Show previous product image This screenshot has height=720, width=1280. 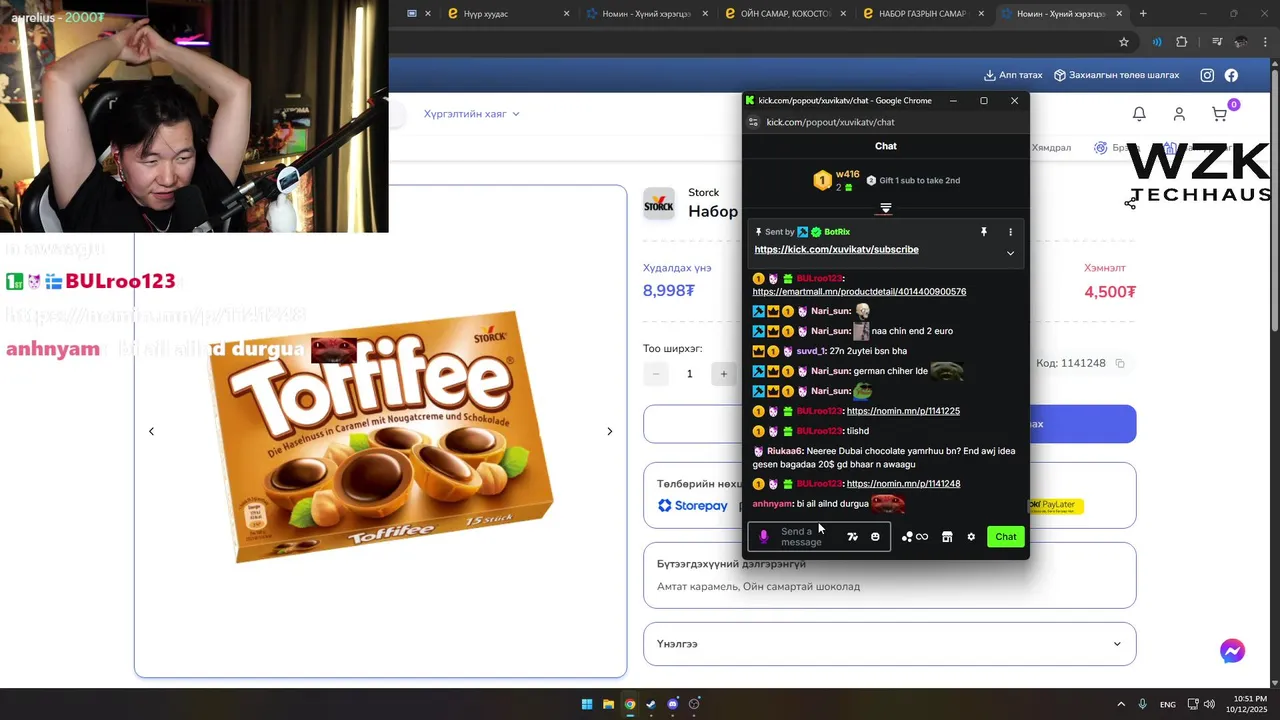click(x=151, y=431)
